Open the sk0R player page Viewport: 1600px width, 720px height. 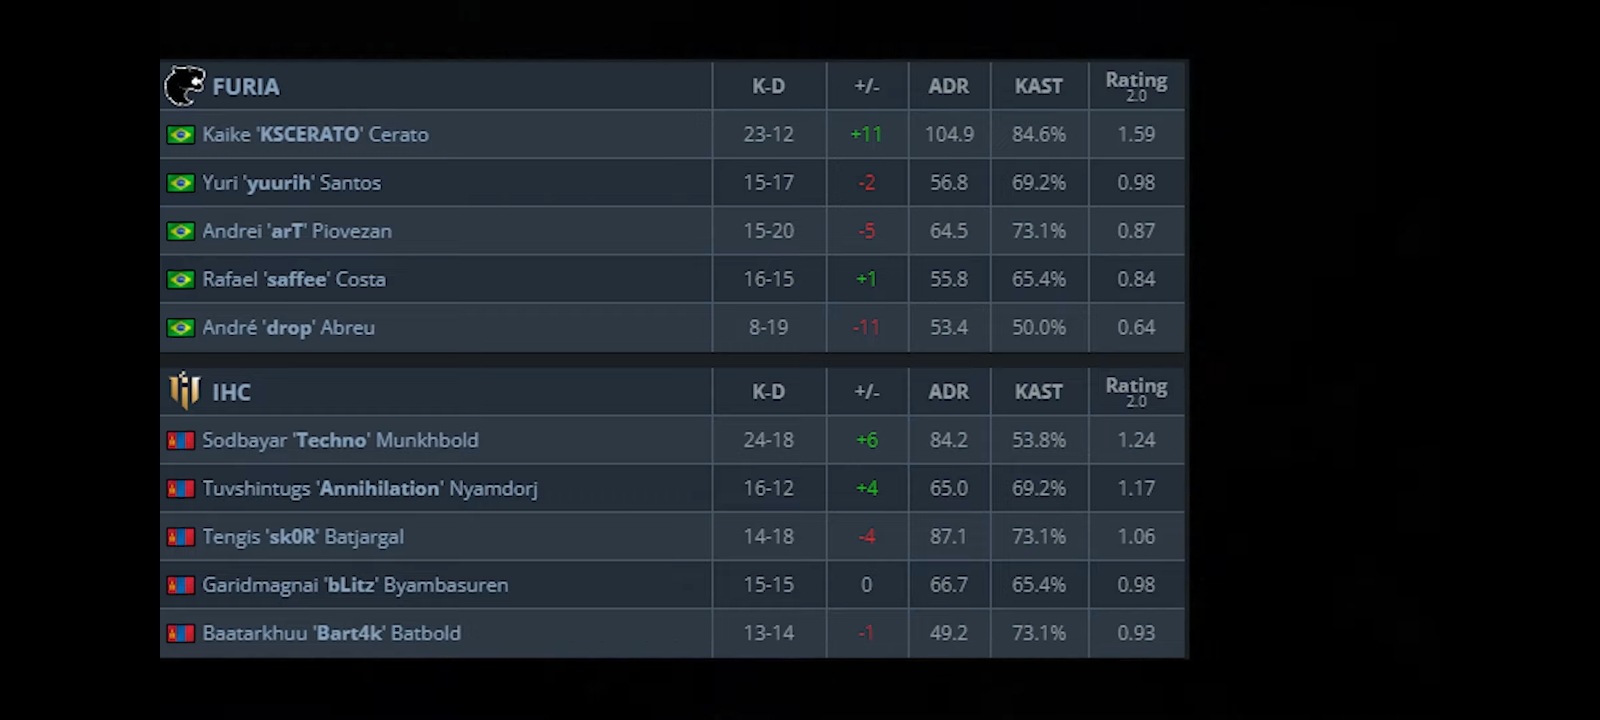(302, 537)
